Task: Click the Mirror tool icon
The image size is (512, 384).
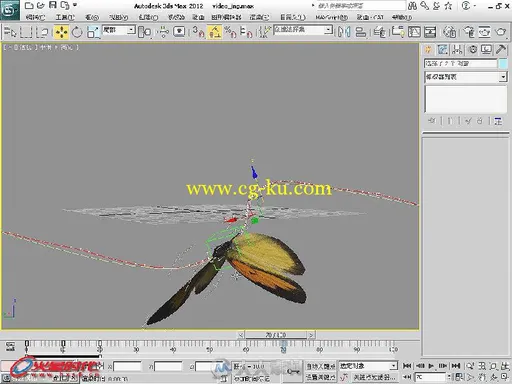Action: tap(344, 32)
